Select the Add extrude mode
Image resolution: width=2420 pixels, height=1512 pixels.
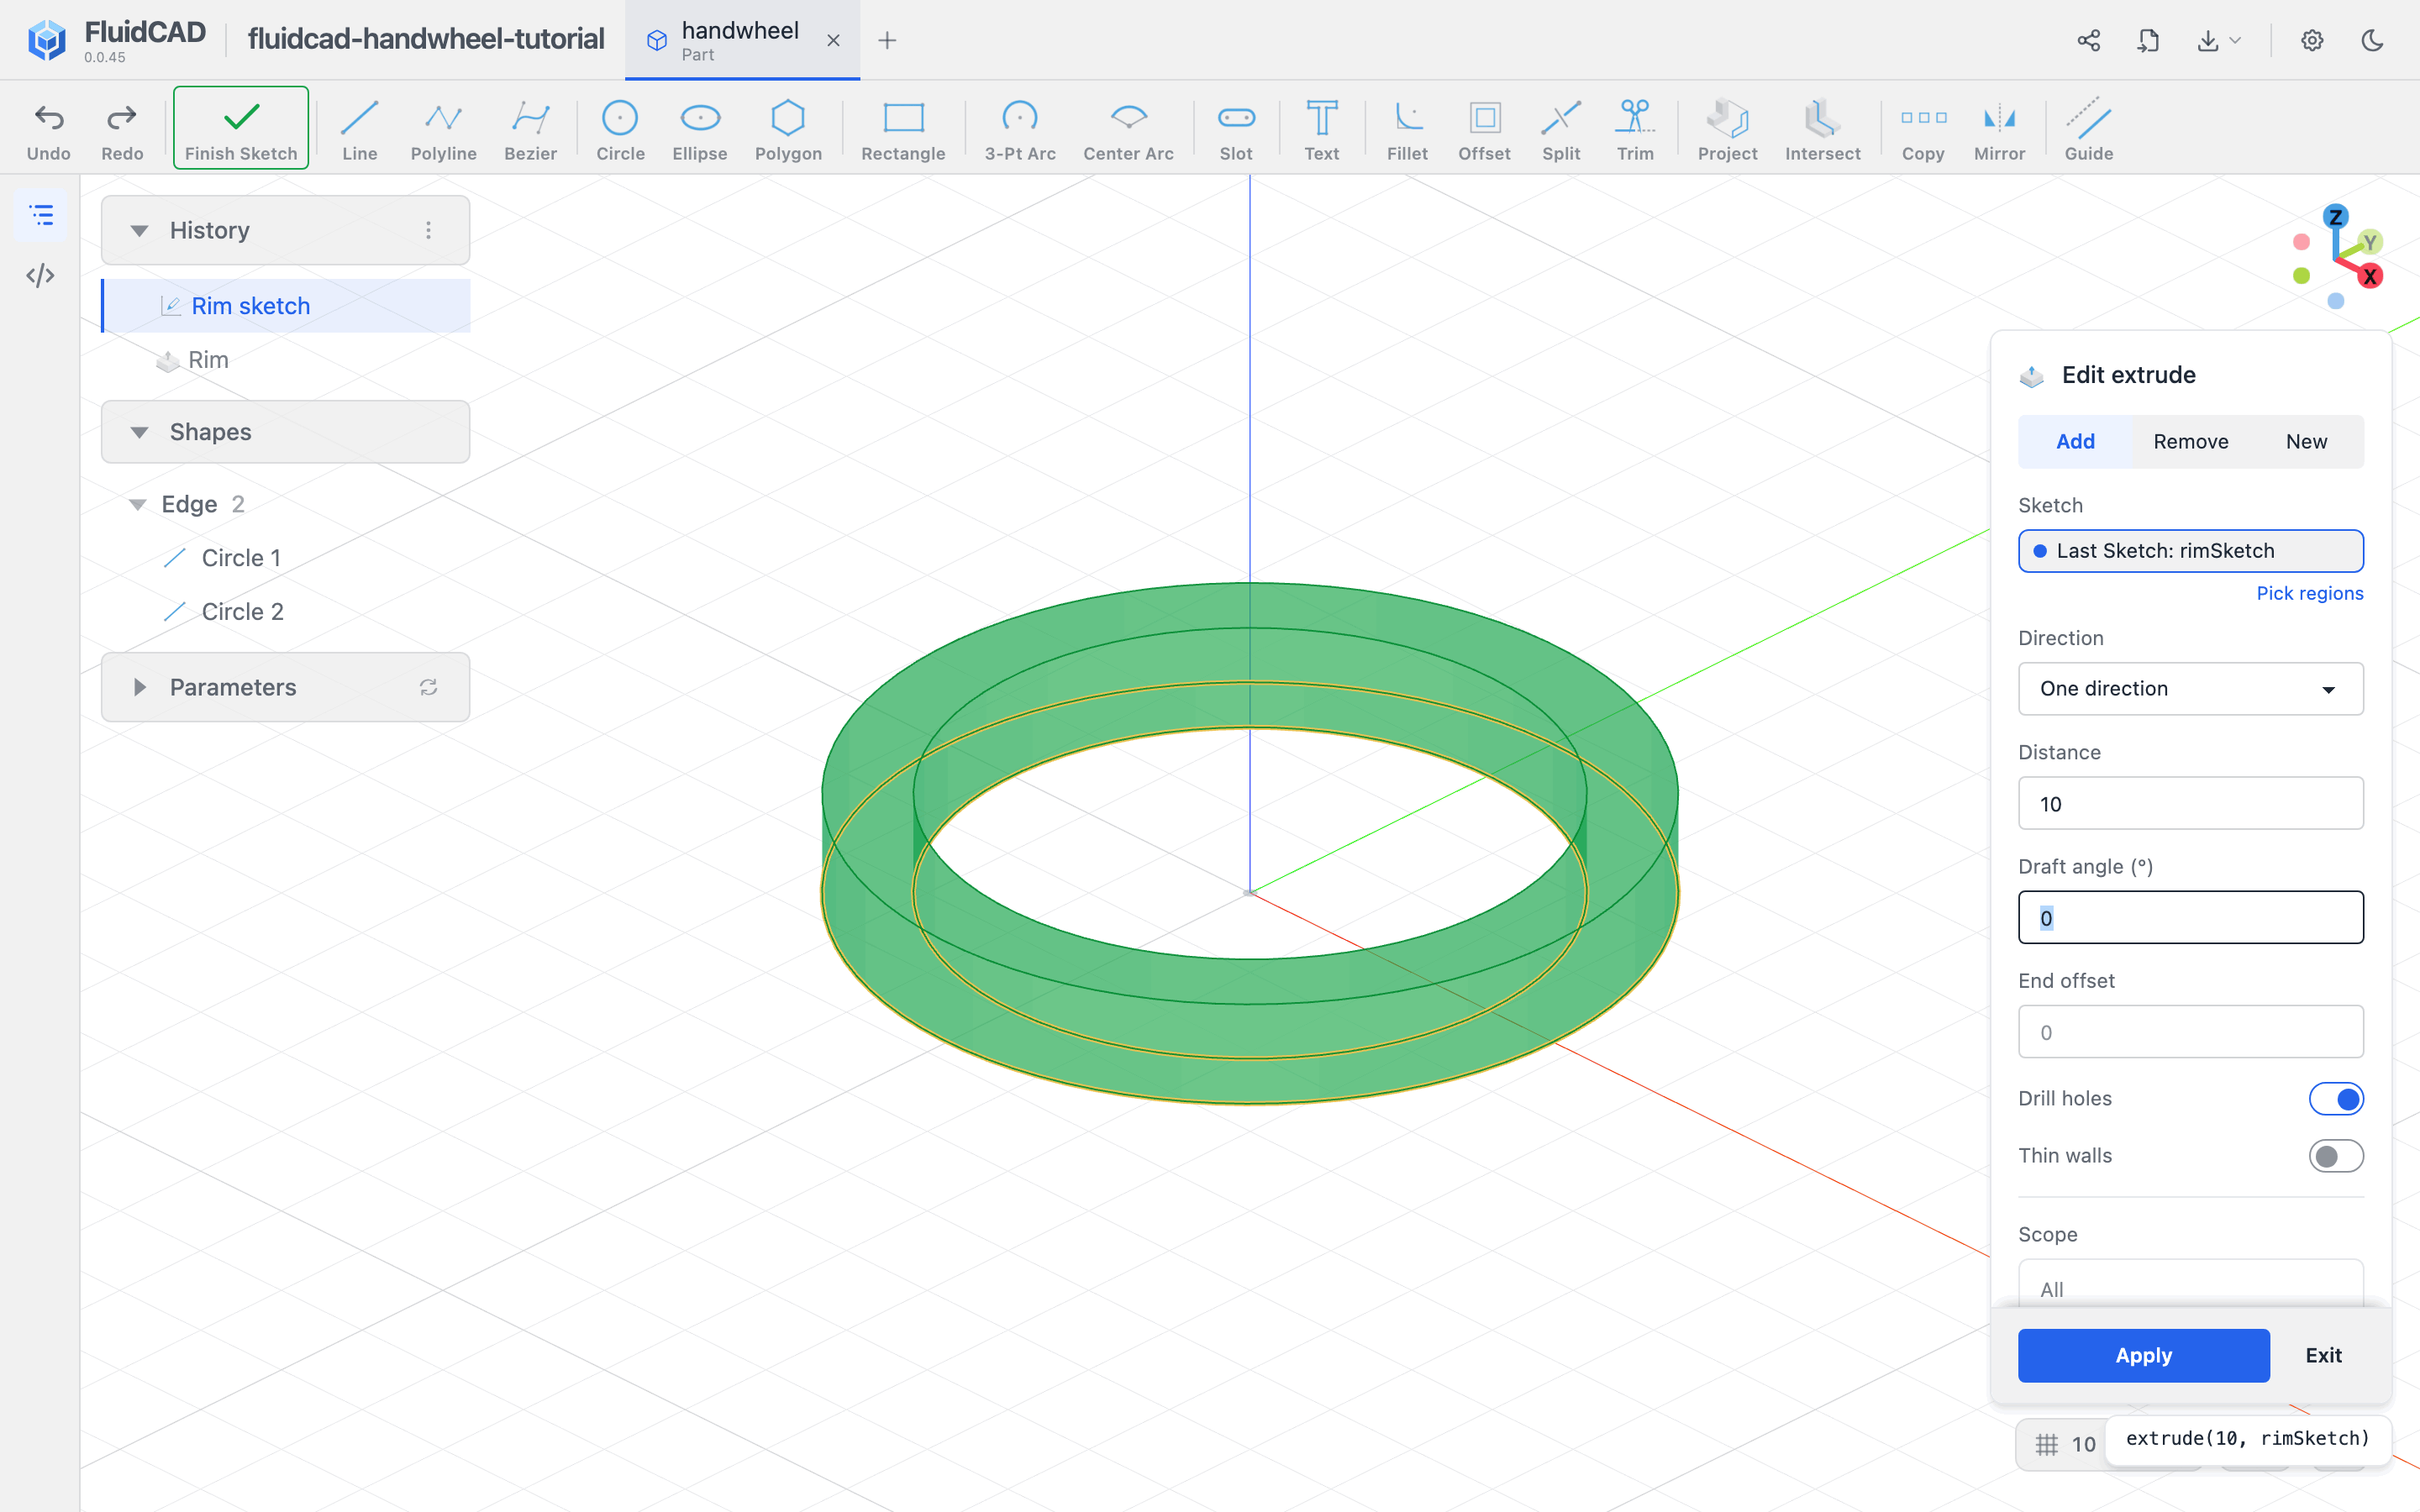click(x=2075, y=441)
